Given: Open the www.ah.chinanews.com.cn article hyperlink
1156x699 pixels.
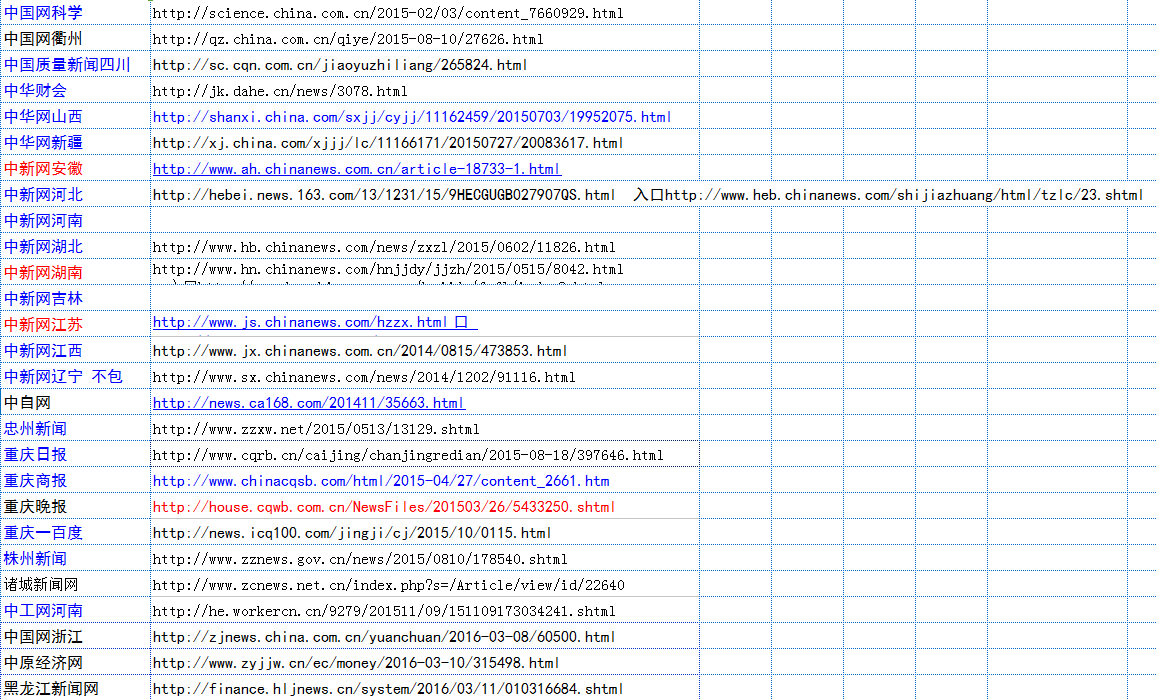Looking at the screenshot, I should [357, 169].
